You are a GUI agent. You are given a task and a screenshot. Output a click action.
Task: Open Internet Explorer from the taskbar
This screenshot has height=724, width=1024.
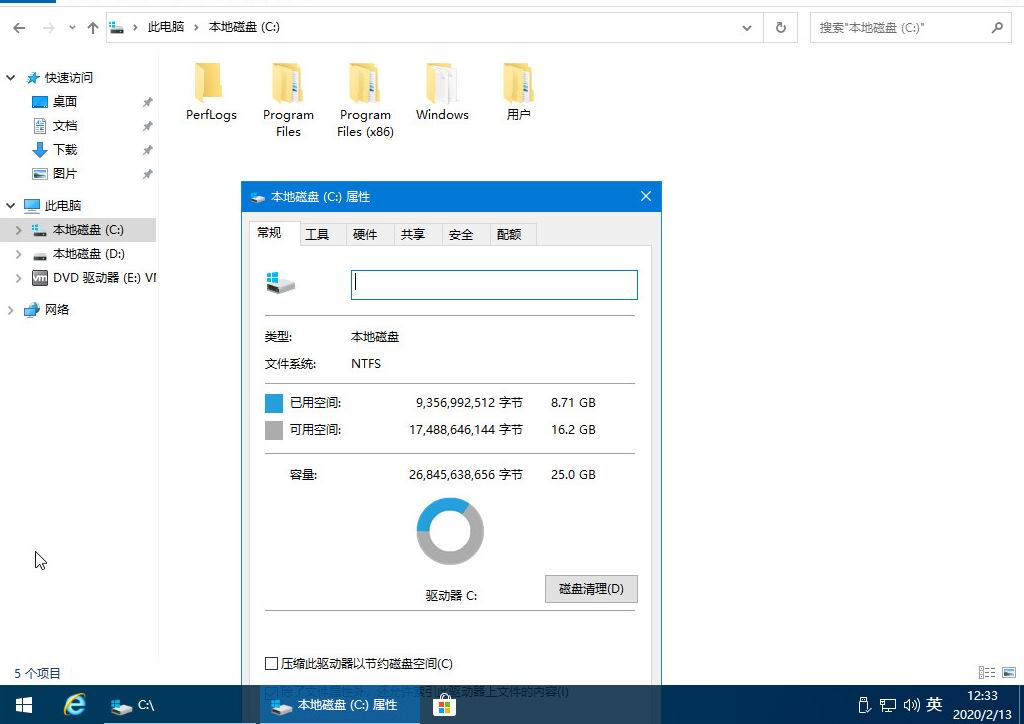tap(75, 705)
